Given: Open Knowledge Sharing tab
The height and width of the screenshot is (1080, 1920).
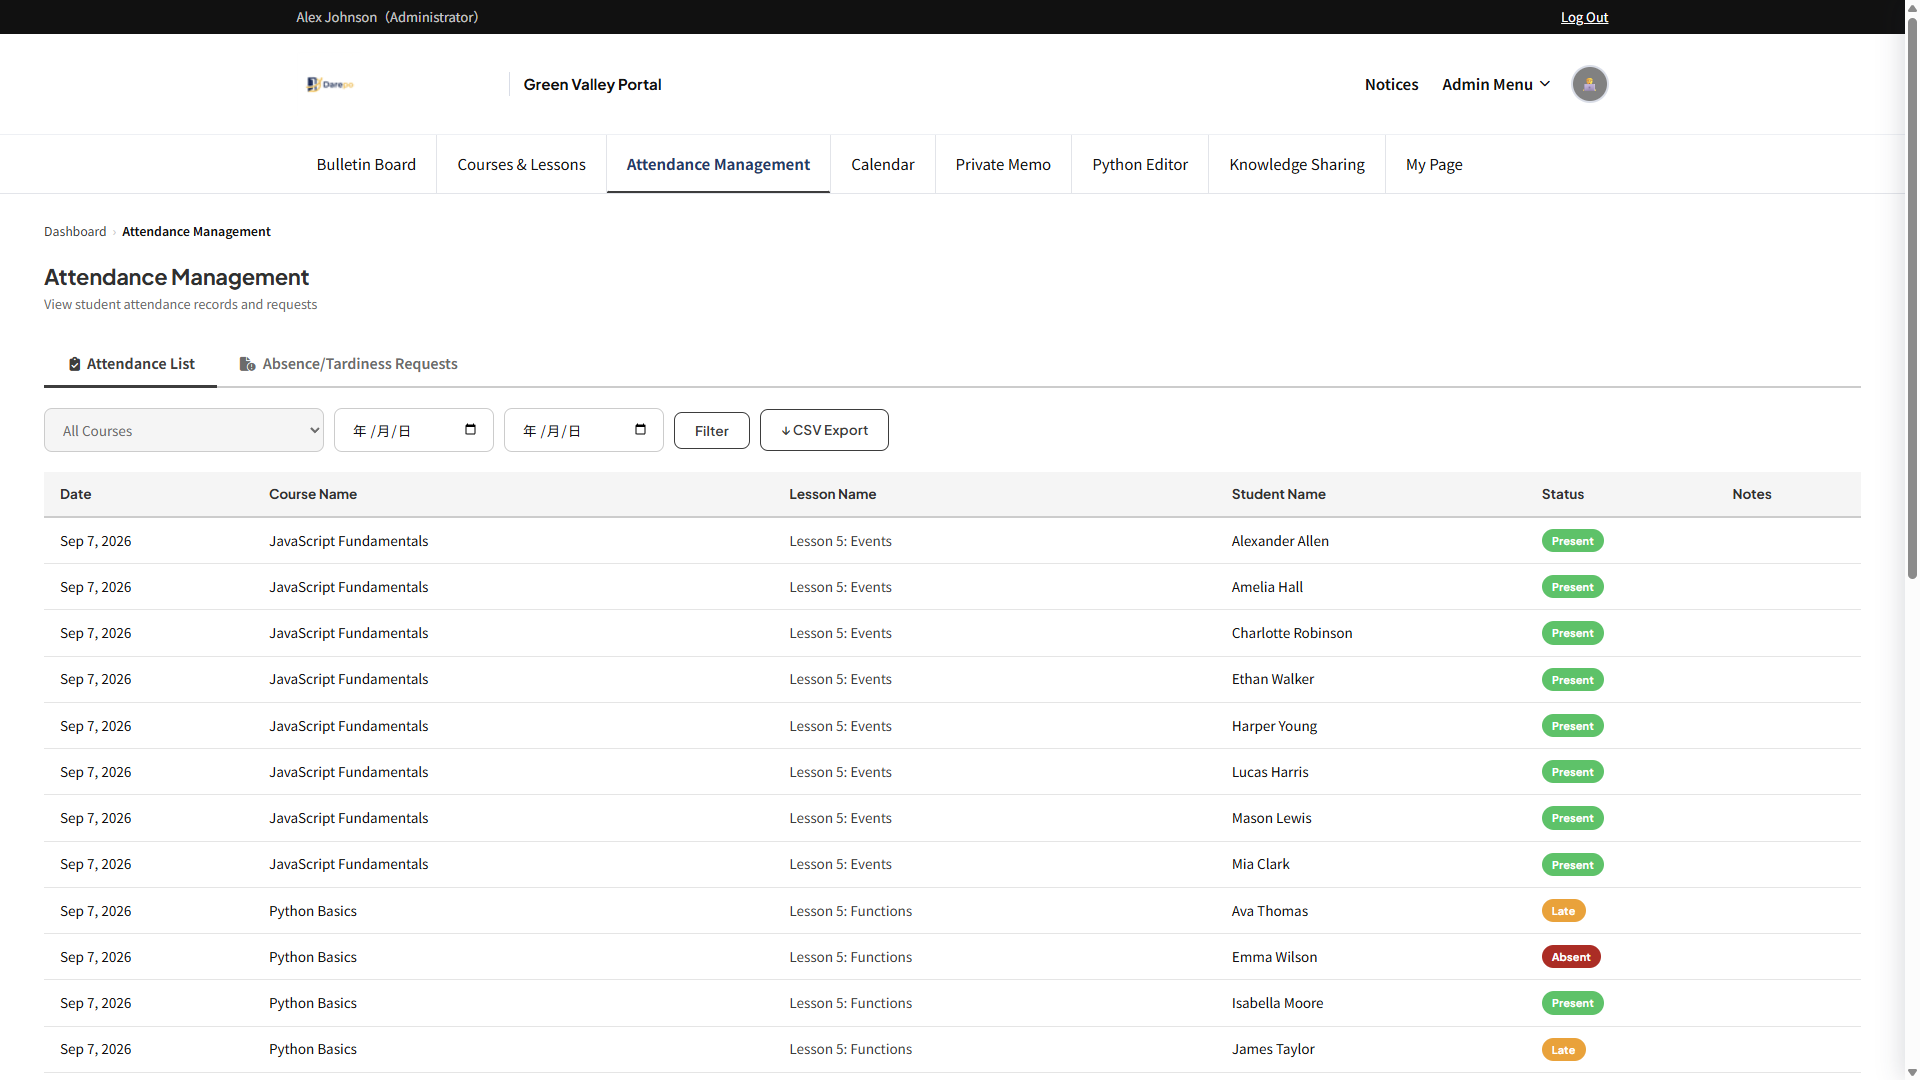Looking at the screenshot, I should tap(1297, 164).
